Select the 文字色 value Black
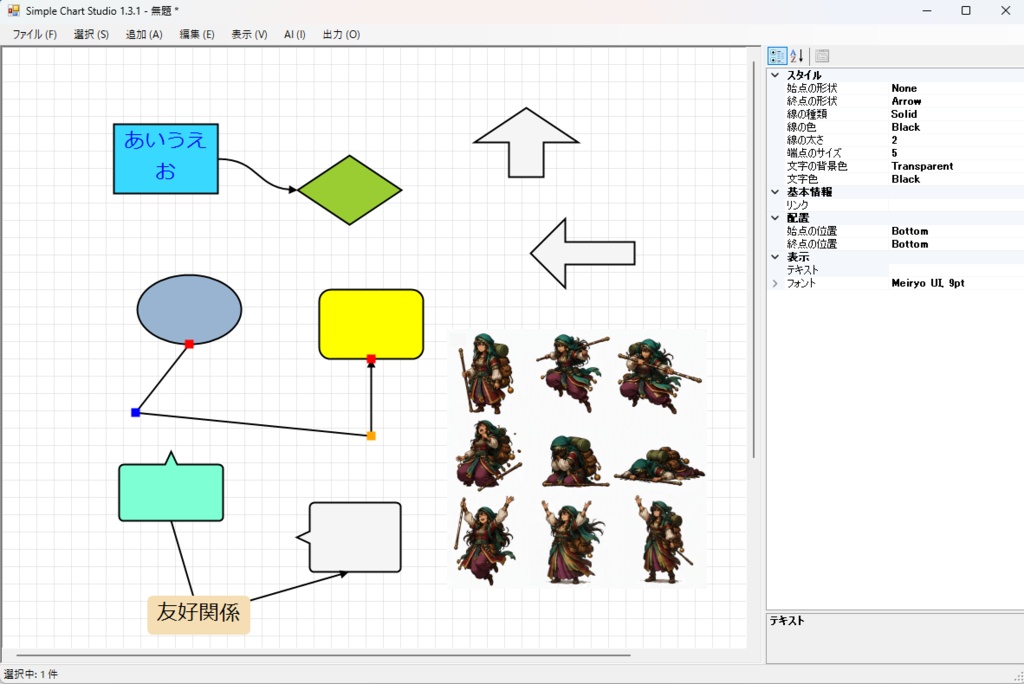 (956, 179)
